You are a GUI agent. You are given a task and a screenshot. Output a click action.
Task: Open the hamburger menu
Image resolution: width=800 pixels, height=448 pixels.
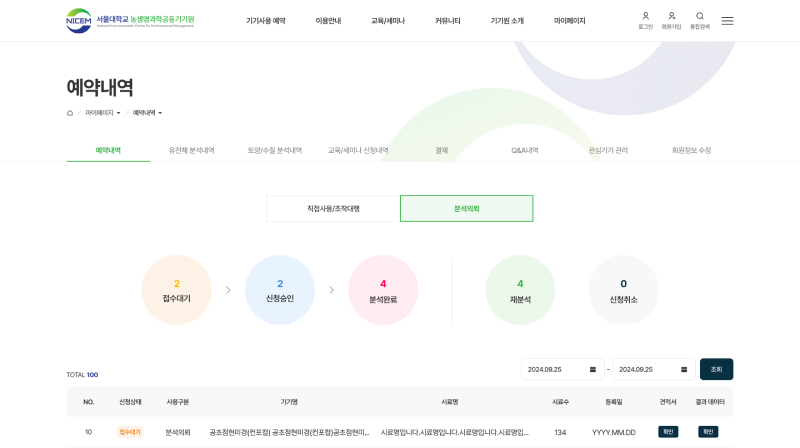coord(727,20)
